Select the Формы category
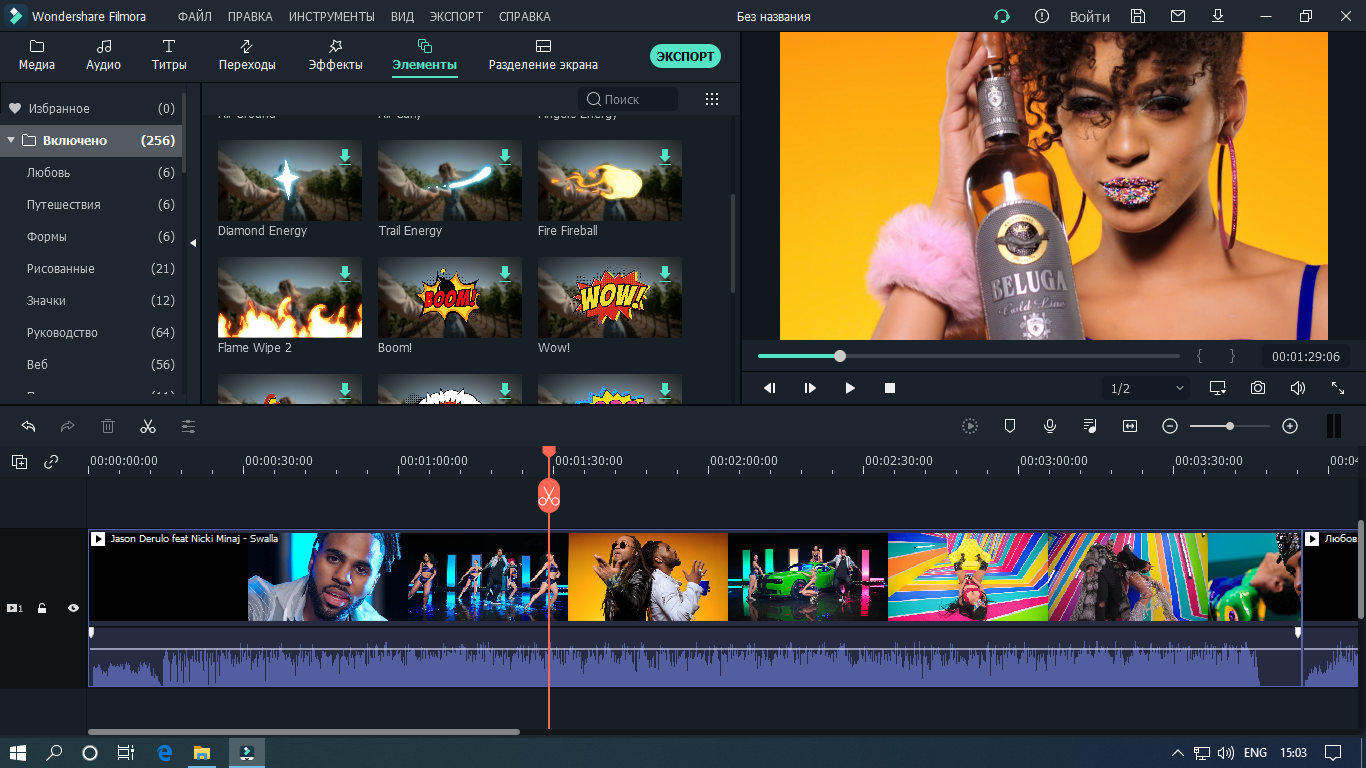 tap(91, 236)
